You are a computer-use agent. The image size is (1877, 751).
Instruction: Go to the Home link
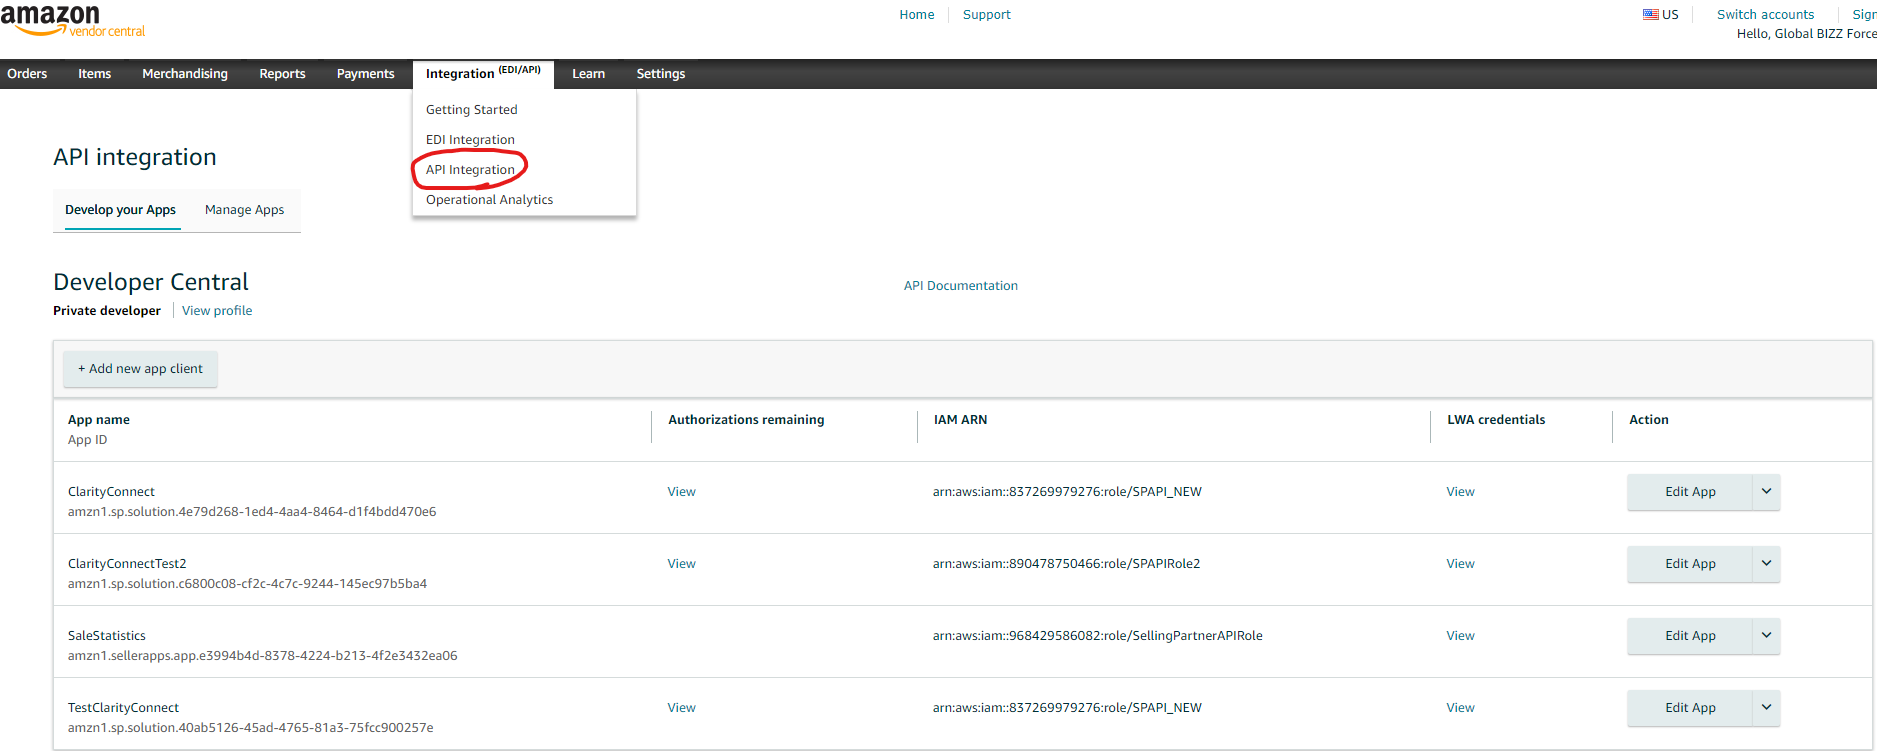pos(917,15)
